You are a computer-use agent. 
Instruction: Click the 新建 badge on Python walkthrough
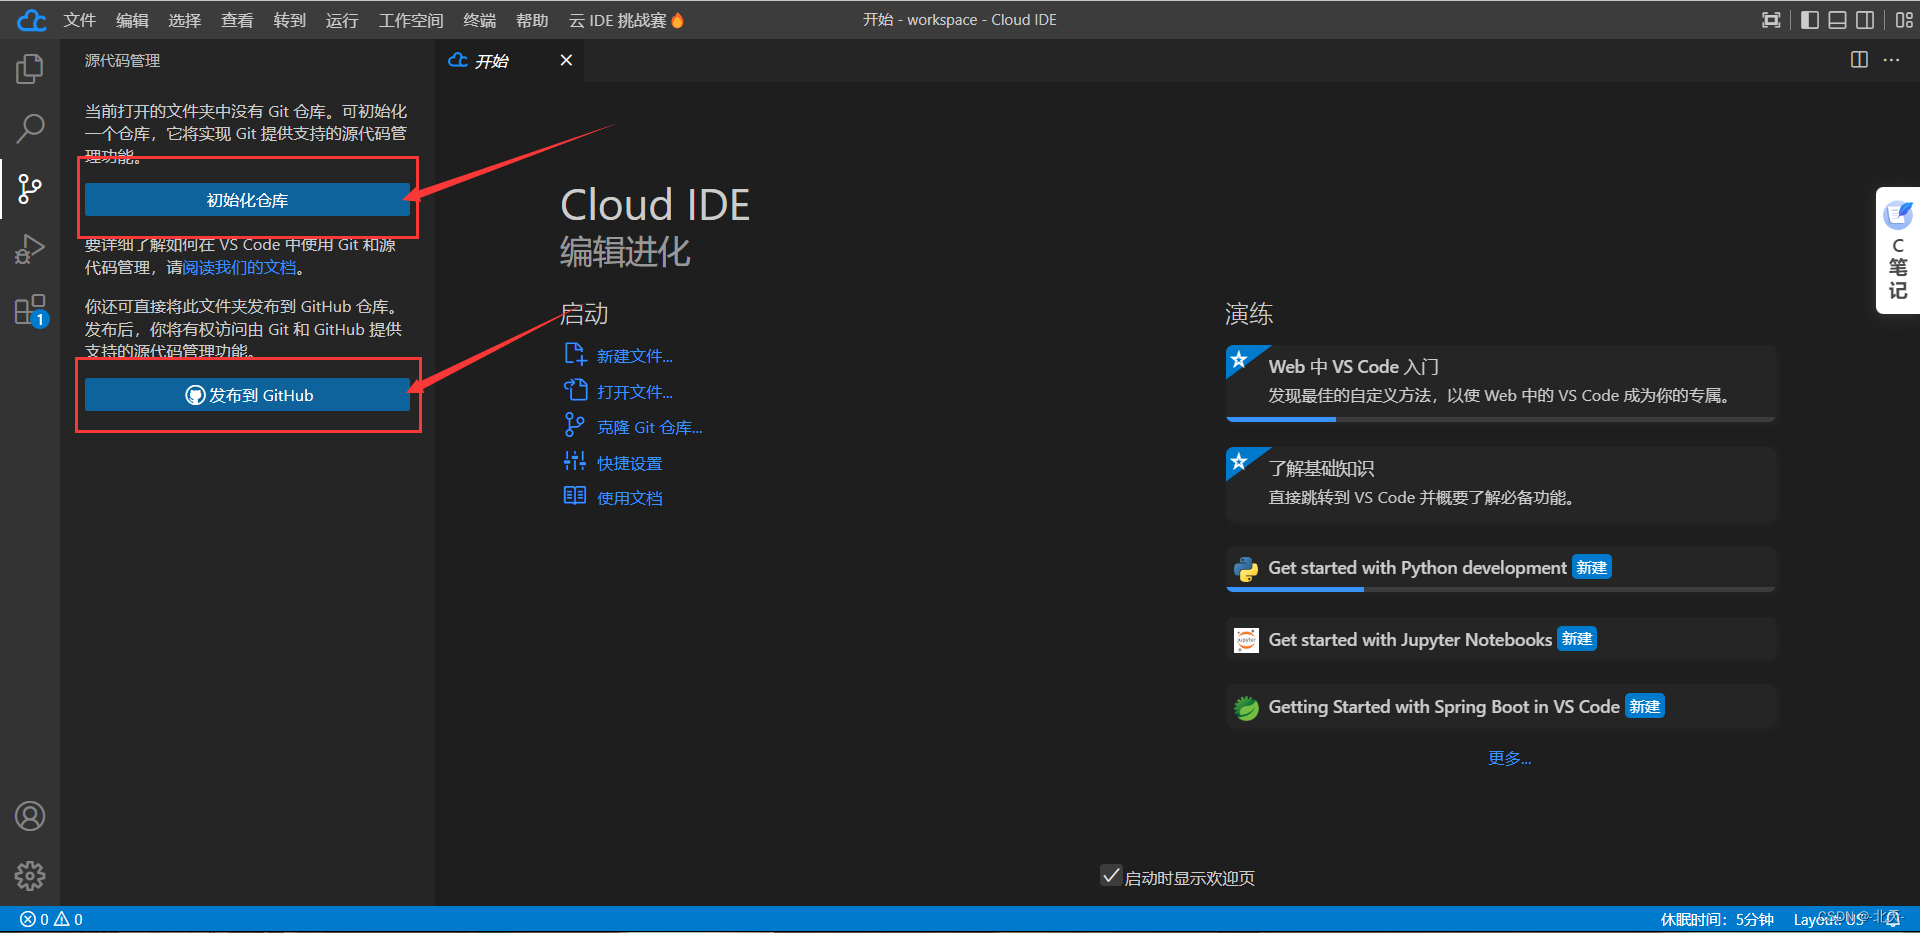(1592, 567)
